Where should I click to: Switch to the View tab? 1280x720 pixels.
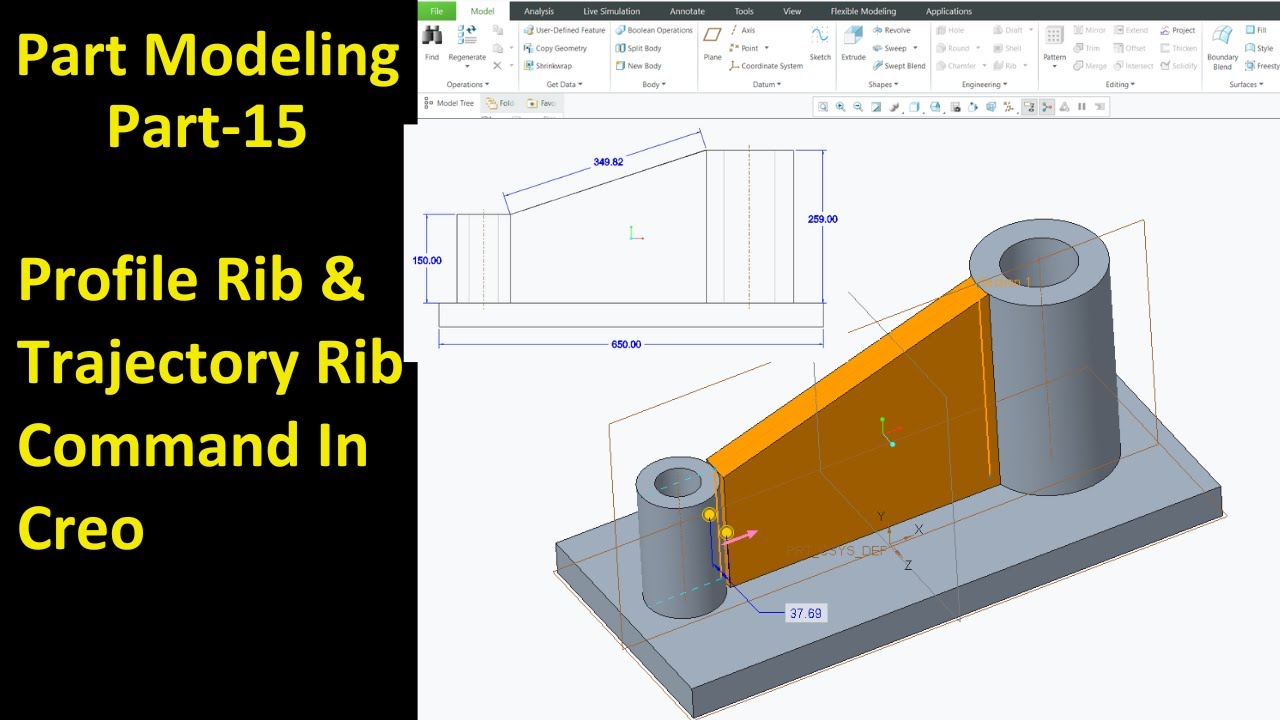(x=792, y=11)
